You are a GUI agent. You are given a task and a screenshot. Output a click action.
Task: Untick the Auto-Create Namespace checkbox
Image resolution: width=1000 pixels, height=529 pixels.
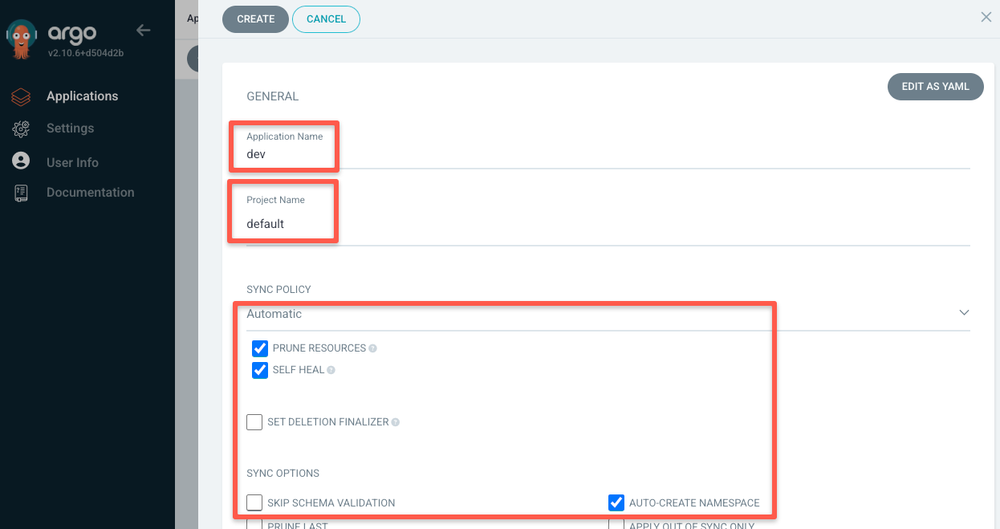click(x=616, y=503)
